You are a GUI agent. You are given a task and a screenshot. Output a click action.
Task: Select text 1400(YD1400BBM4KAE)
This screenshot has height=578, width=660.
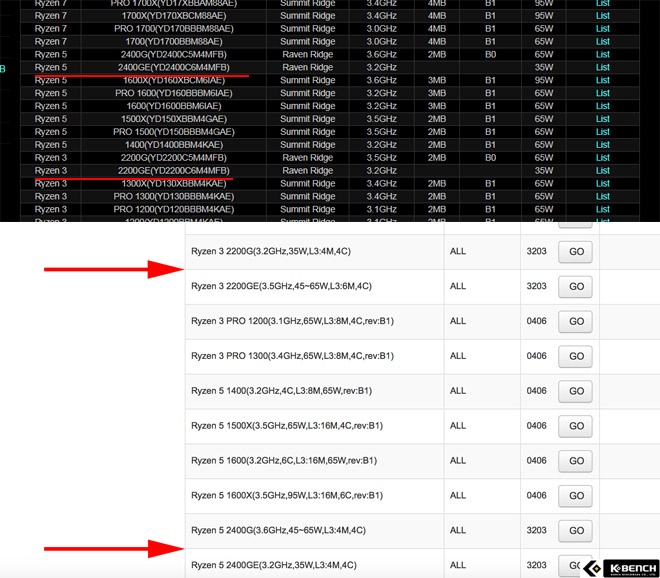coord(173,145)
